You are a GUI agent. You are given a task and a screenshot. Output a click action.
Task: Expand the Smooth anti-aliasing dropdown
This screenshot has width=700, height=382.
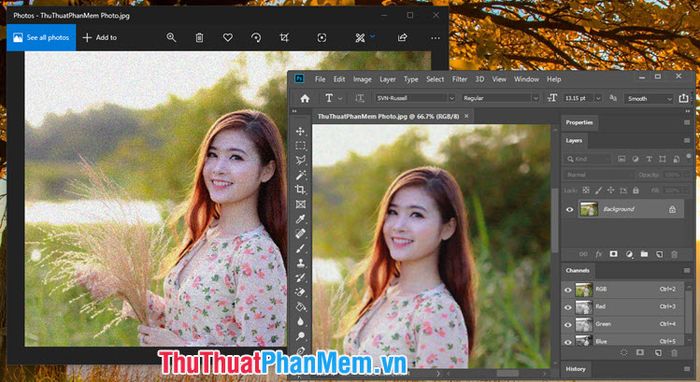[x=649, y=99]
